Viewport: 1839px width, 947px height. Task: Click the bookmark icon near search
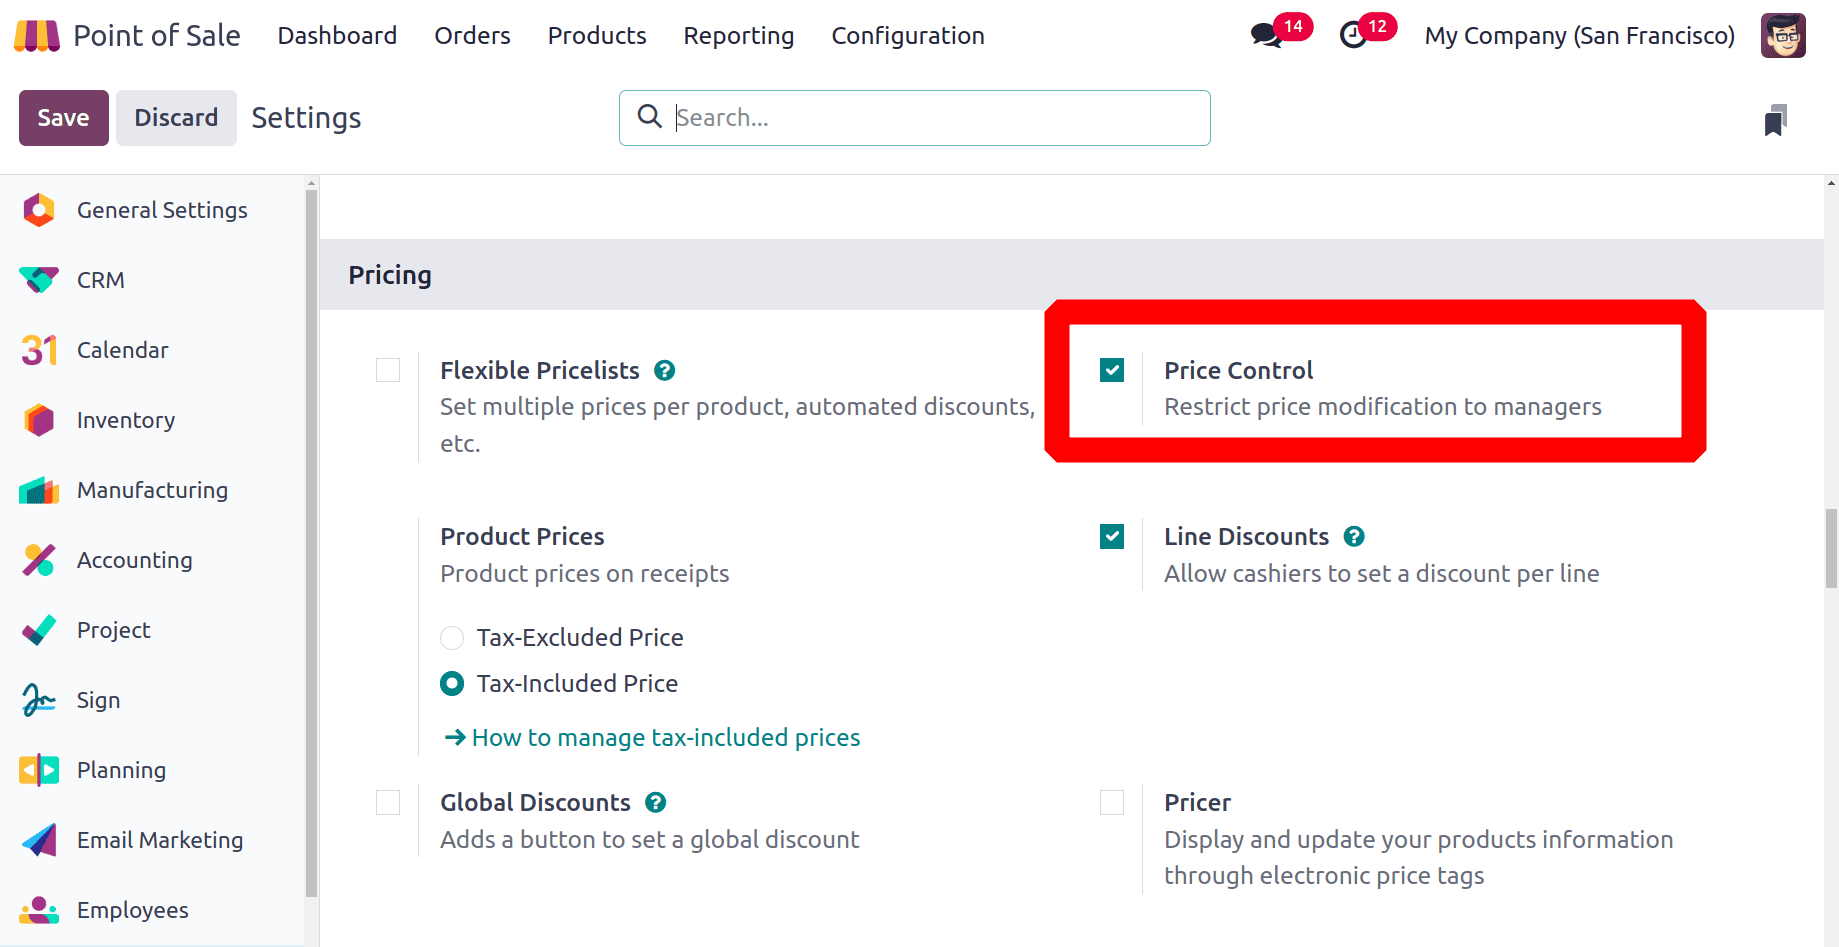pos(1775,120)
